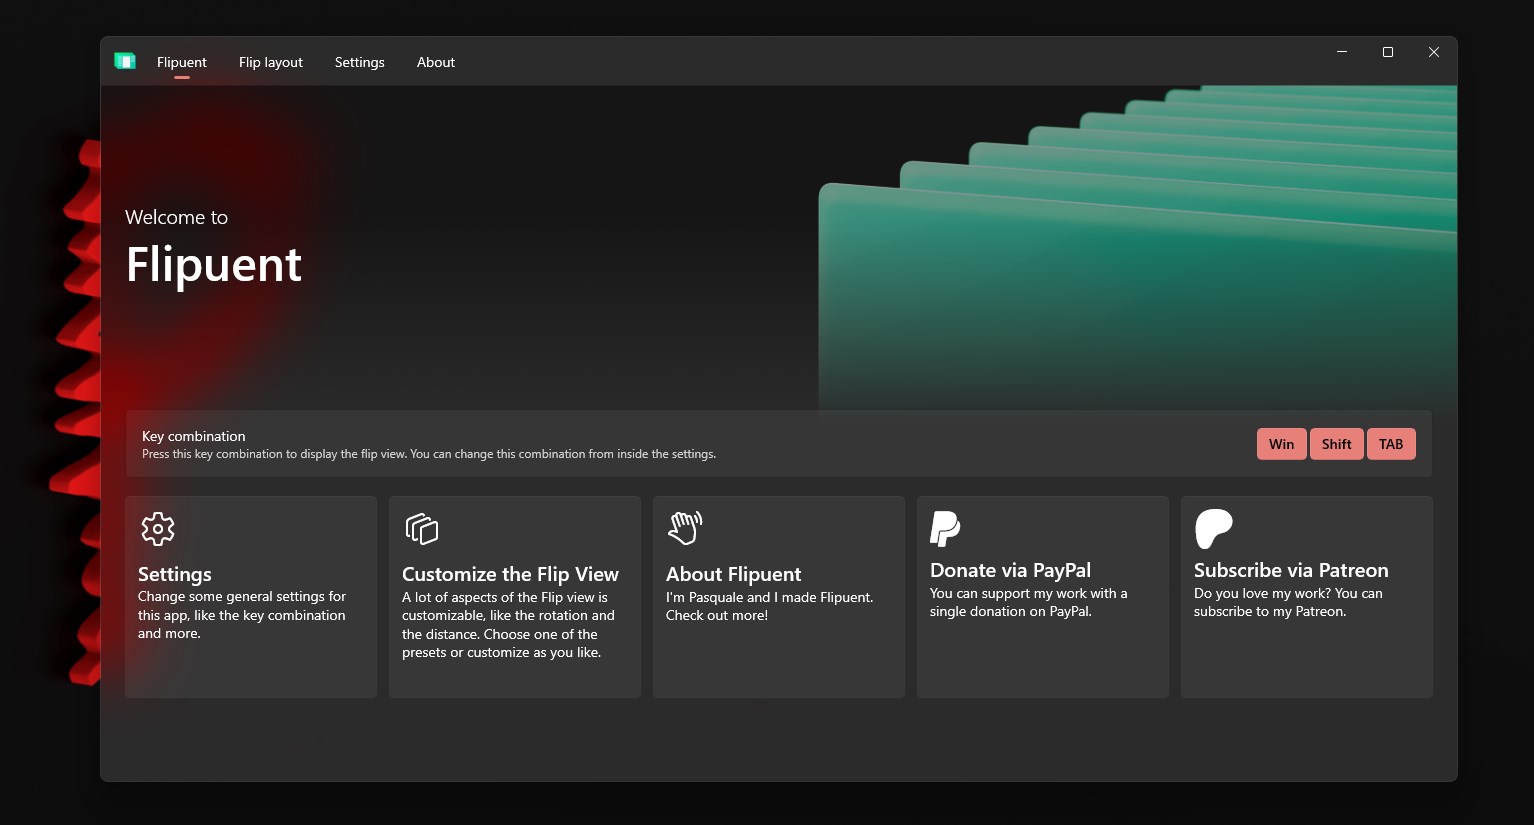Viewport: 1534px width, 825px height.
Task: Click 'Change some general settings' description
Action: click(242, 615)
